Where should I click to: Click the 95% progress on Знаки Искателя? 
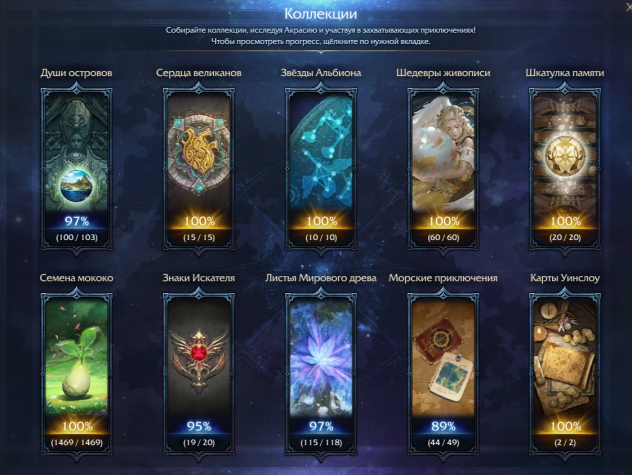(x=199, y=426)
